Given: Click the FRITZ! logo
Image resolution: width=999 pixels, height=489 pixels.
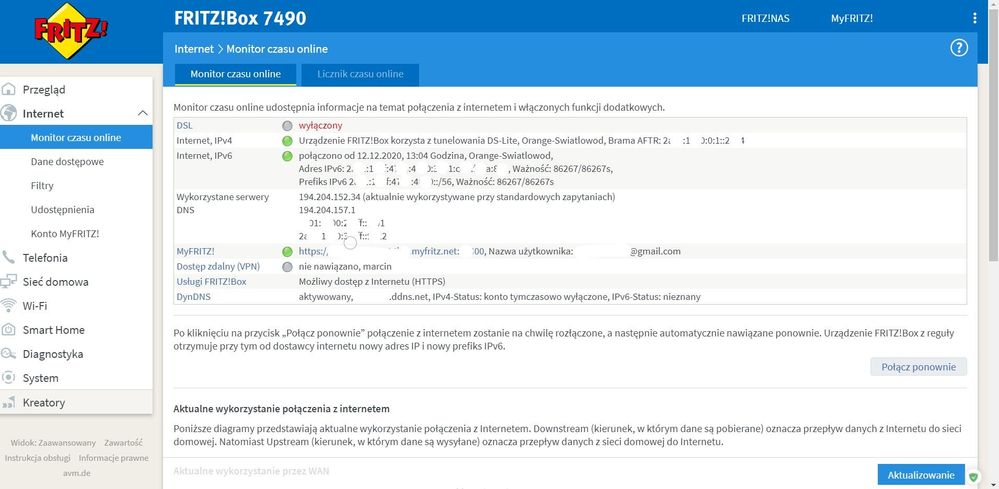Looking at the screenshot, I should tap(71, 31).
